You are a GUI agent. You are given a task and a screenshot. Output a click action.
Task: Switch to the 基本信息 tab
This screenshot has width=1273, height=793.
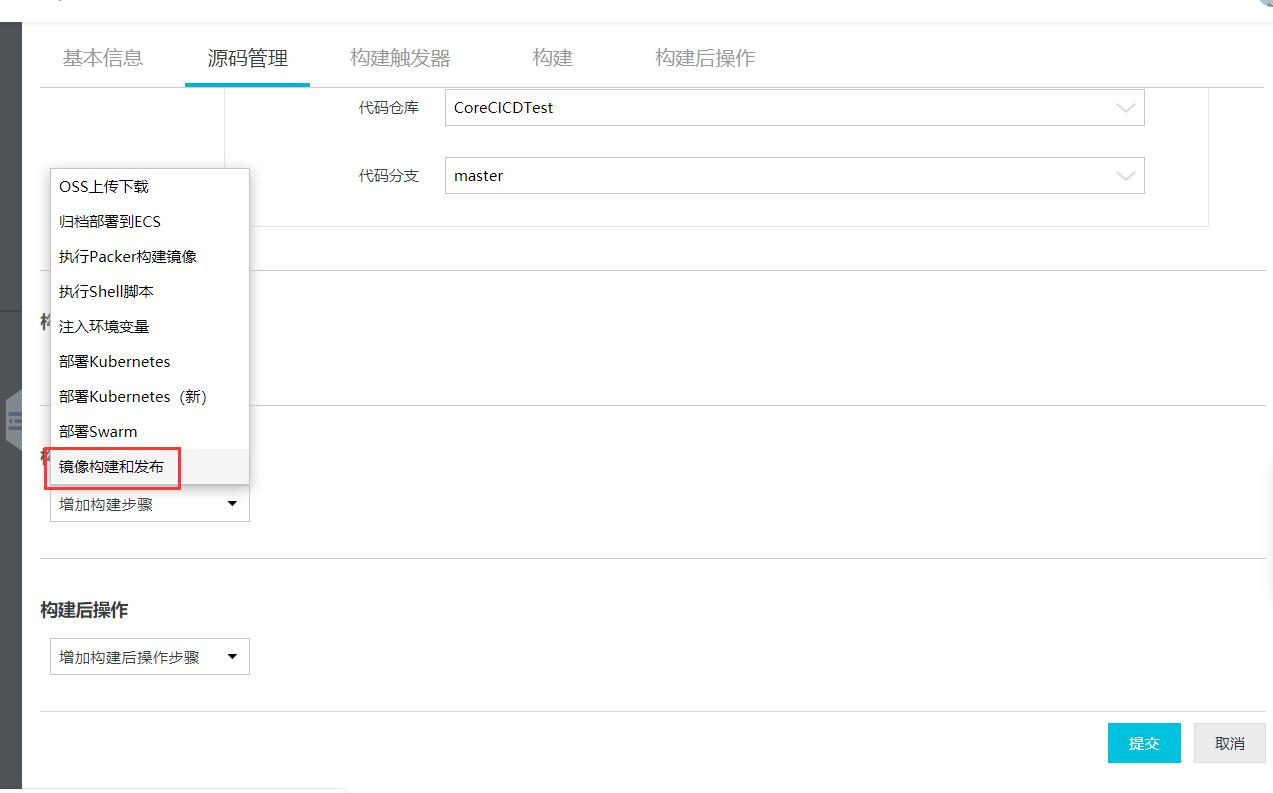point(103,58)
